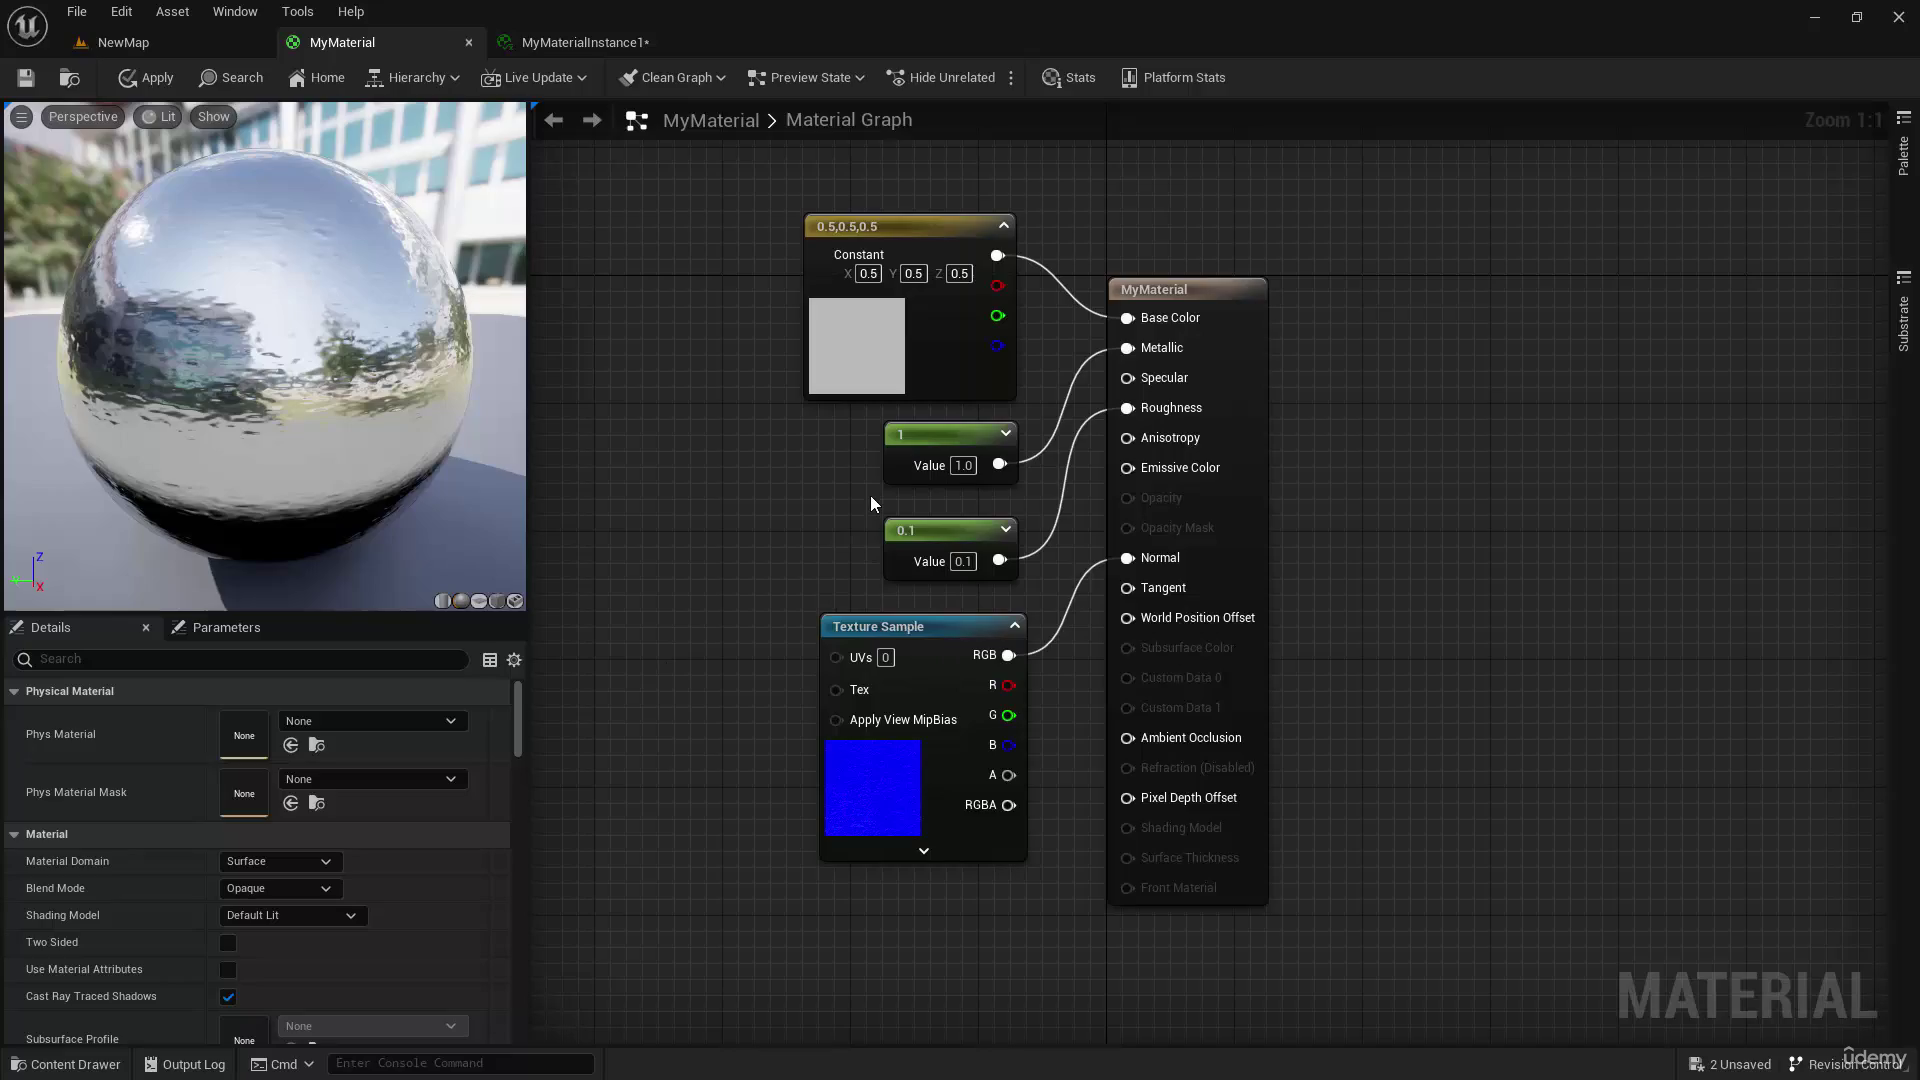Navigate forward in graph history
This screenshot has width=1920, height=1080.
tap(592, 120)
